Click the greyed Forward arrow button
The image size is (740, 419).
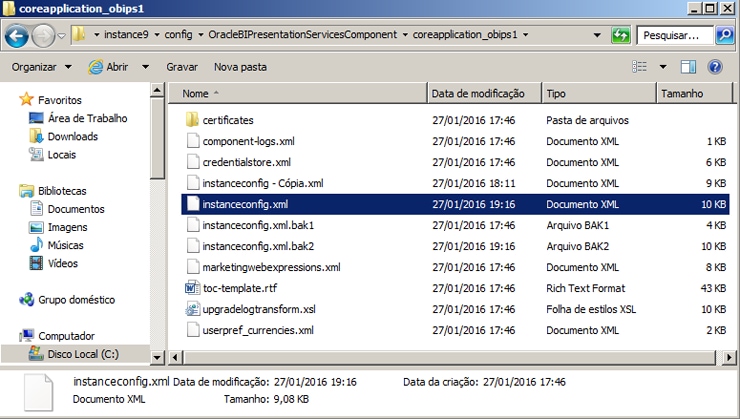[x=43, y=35]
